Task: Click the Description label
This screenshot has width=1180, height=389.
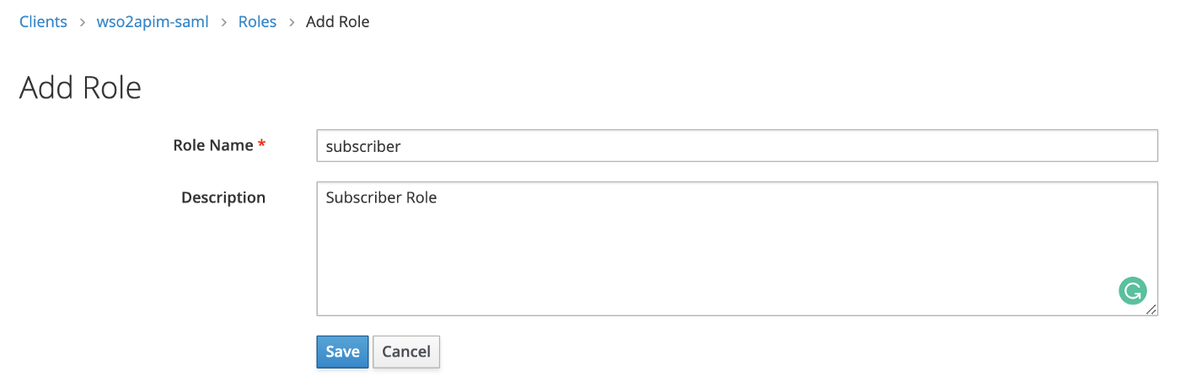Action: coord(224,197)
